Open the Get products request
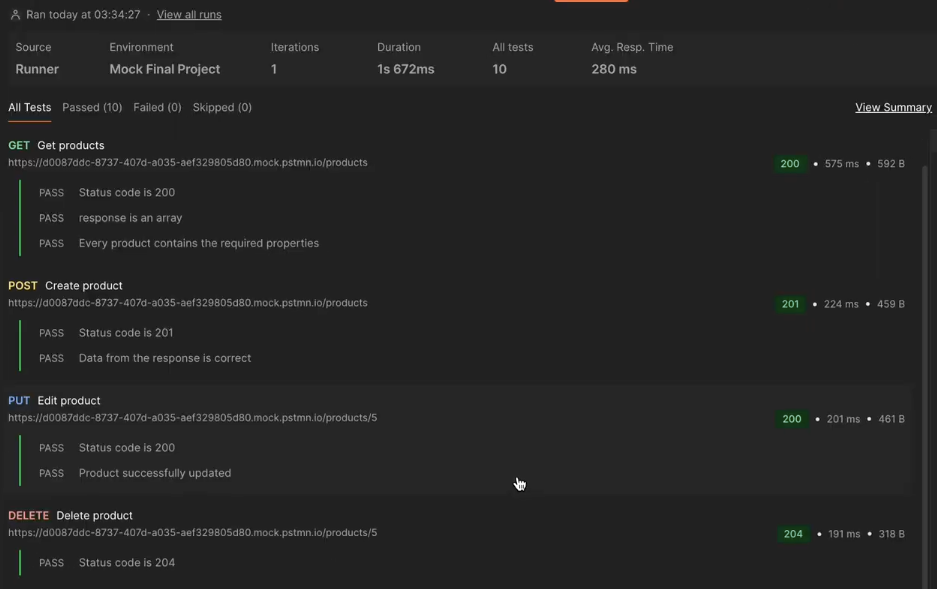 point(71,145)
